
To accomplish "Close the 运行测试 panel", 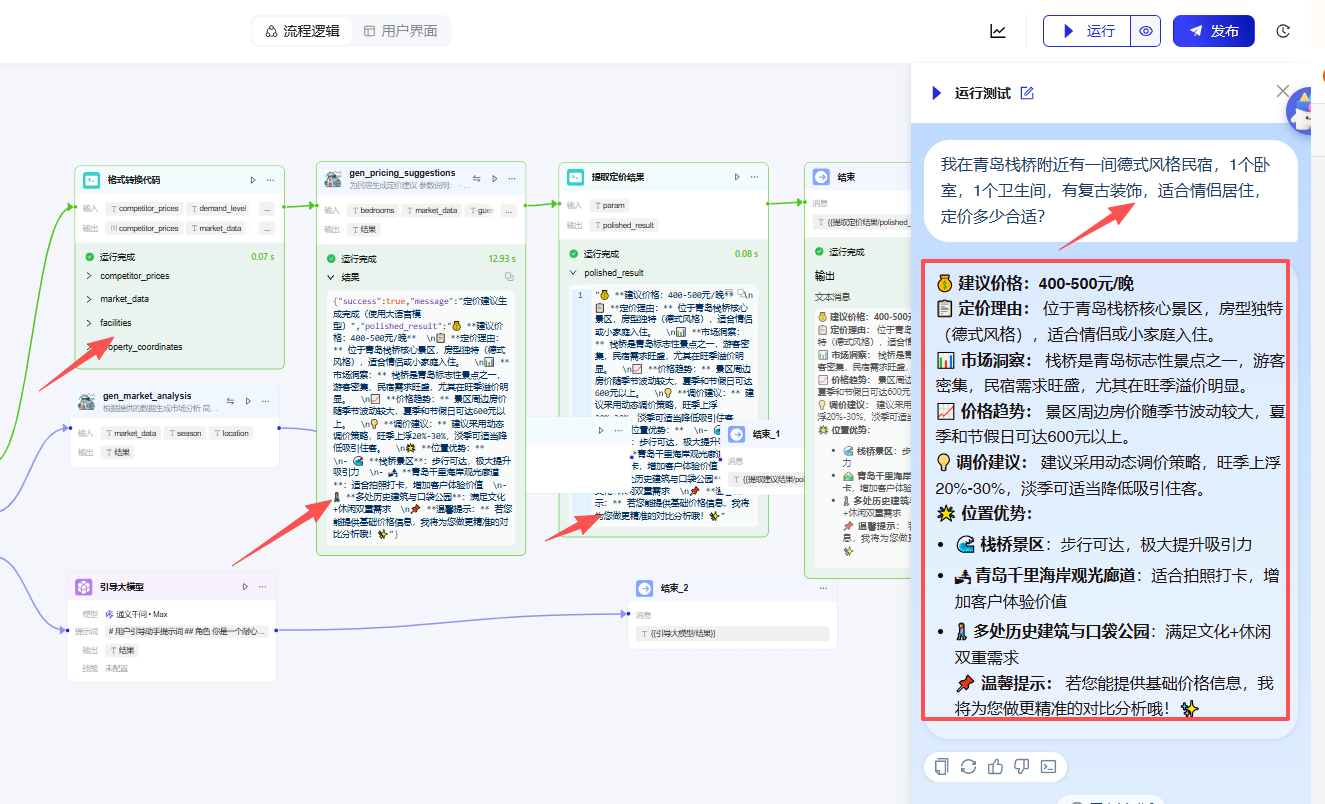I will [x=1283, y=91].
